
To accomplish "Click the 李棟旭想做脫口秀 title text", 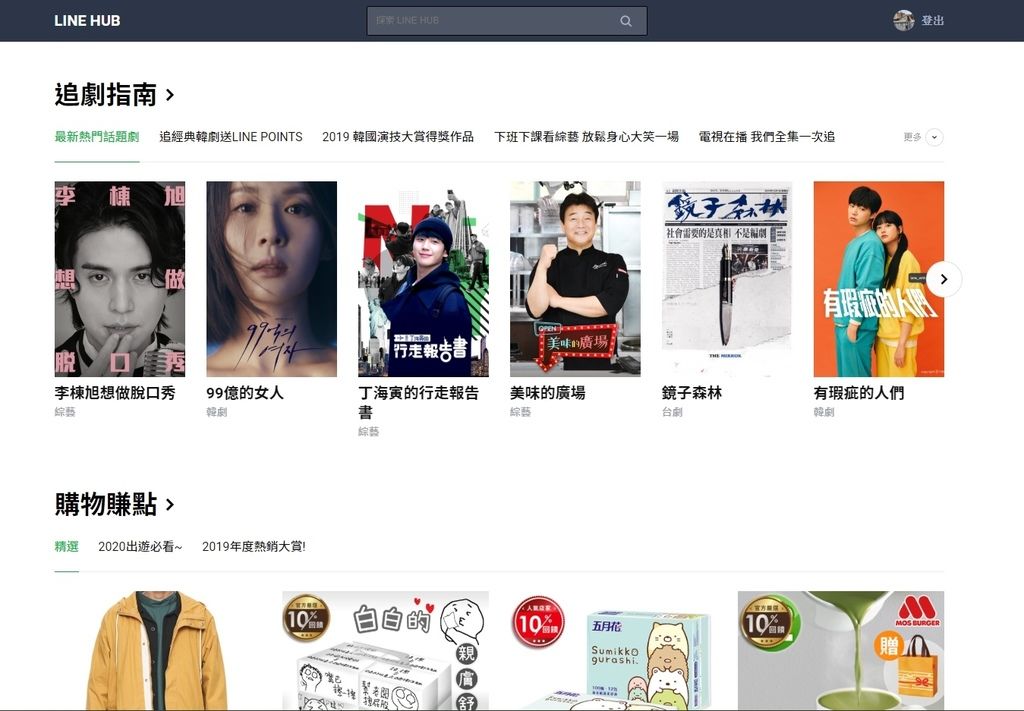I will (115, 393).
